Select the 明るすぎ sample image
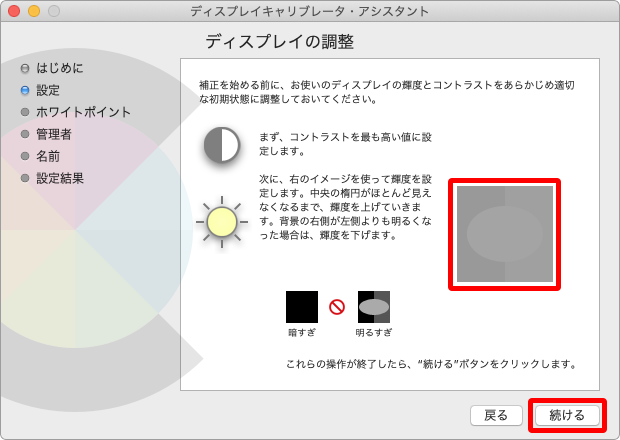 (374, 307)
